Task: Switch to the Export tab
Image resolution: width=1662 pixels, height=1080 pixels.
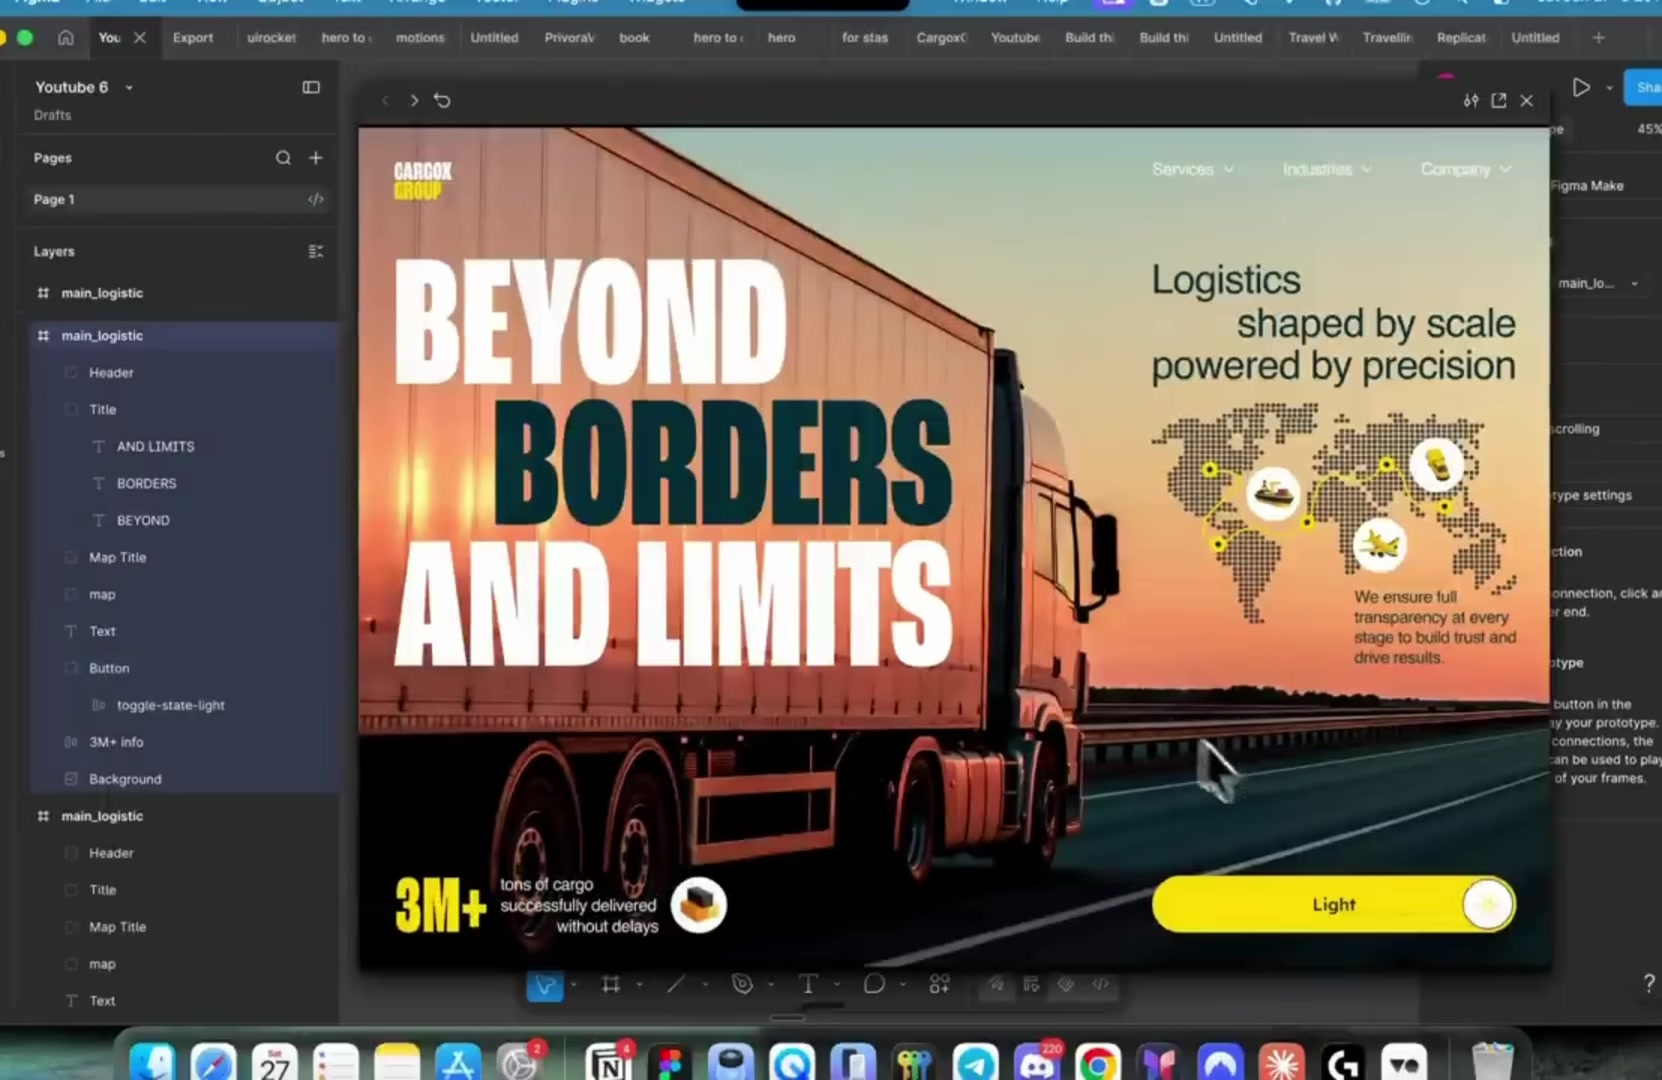Action: point(193,37)
